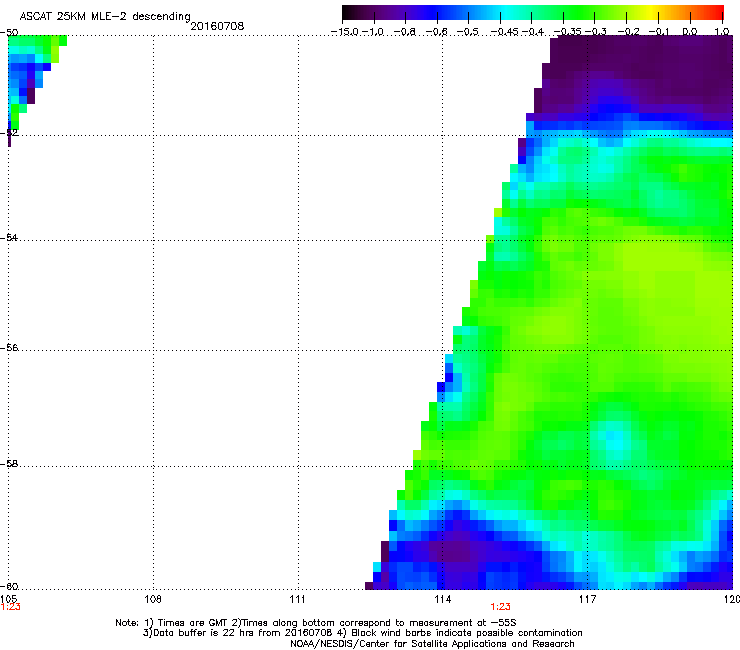Click the -0.1 label on color bar
The height and width of the screenshot is (650, 740).
coord(659,32)
